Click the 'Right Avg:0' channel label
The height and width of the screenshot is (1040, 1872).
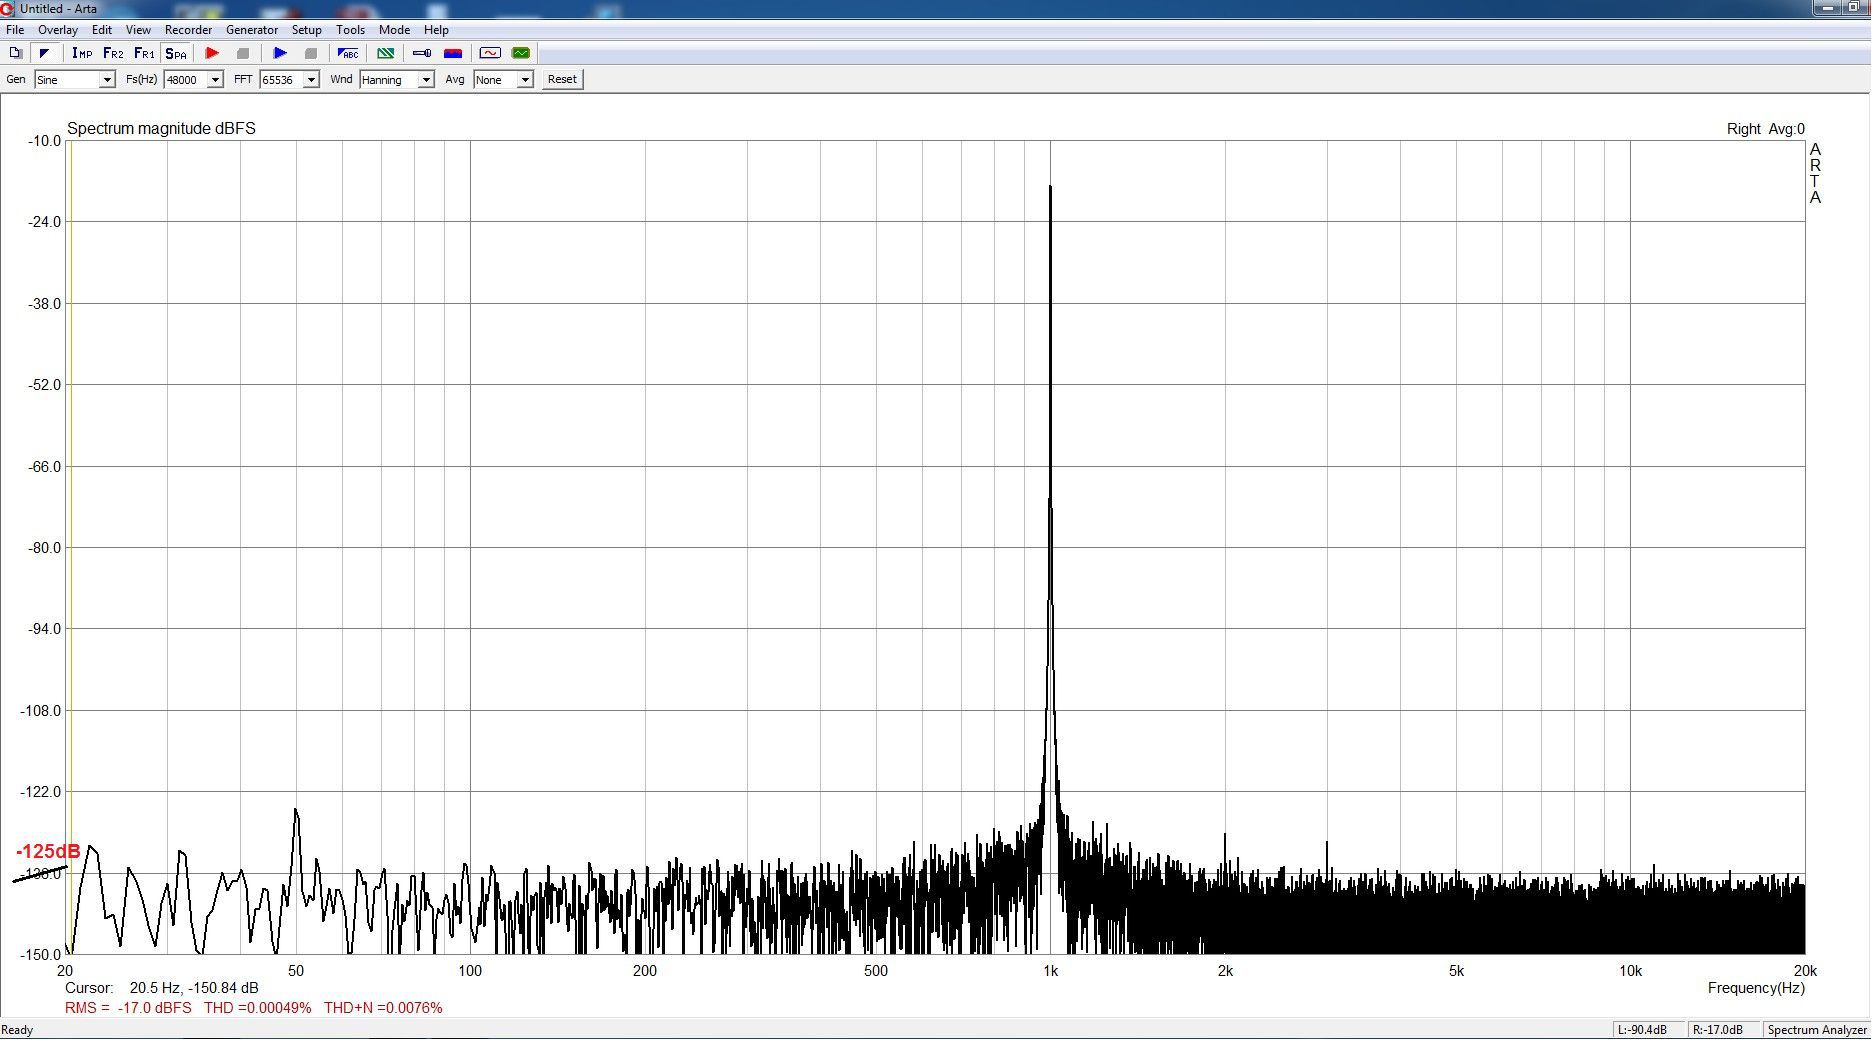click(1766, 129)
